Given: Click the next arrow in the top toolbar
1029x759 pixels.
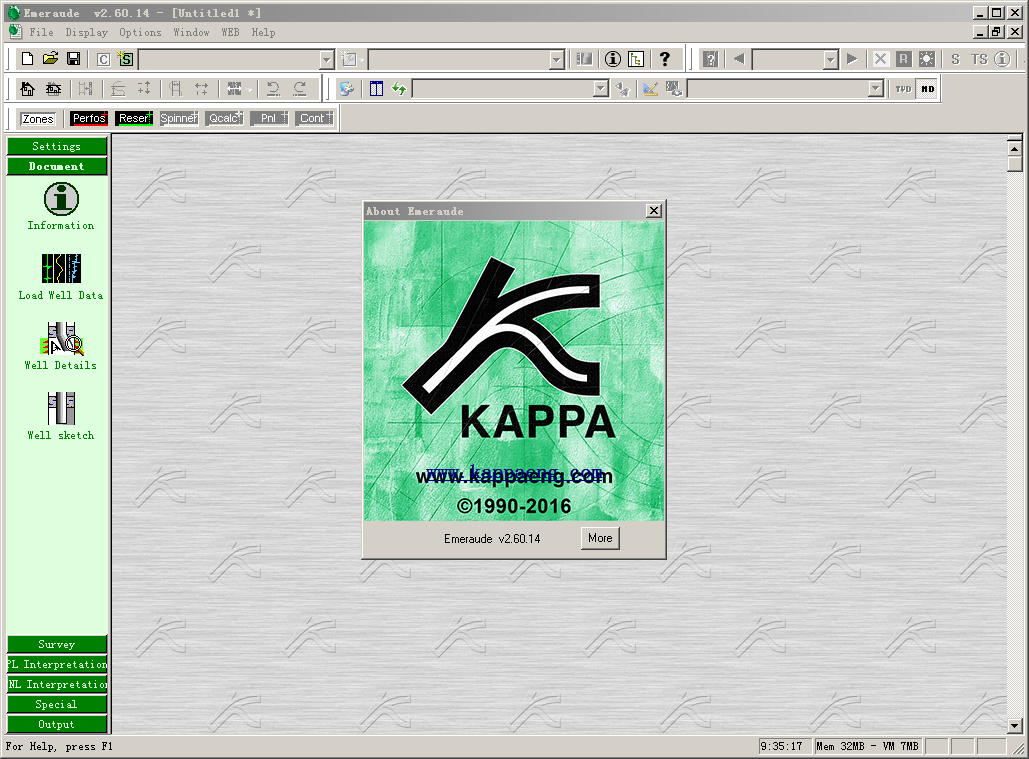Looking at the screenshot, I should 852,59.
